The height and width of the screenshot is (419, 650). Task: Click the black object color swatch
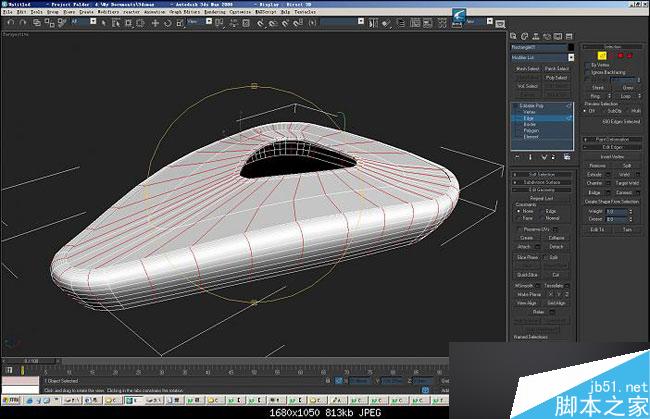(x=571, y=47)
